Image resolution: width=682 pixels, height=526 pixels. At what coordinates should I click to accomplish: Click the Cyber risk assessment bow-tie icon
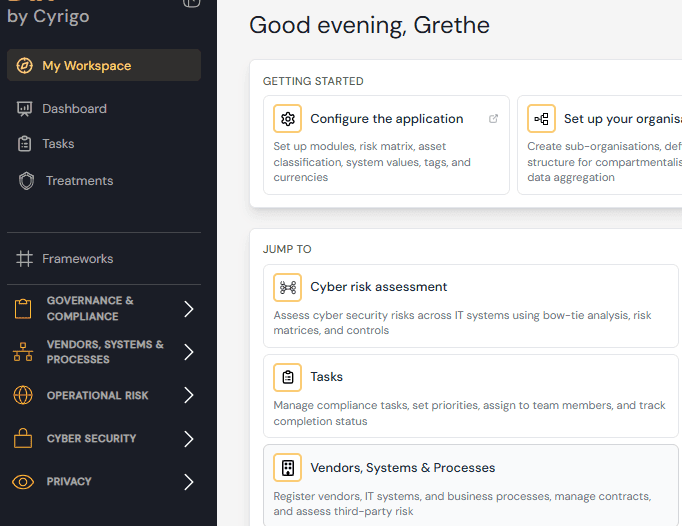pos(288,287)
